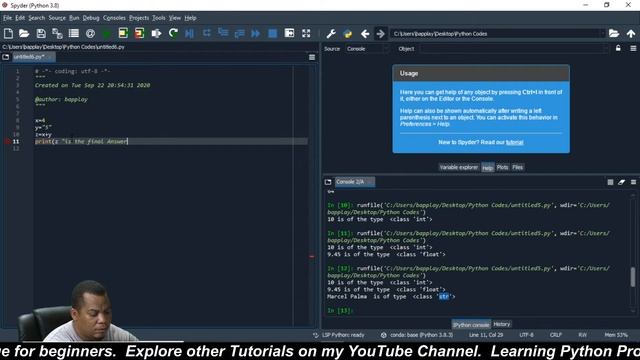Image resolution: width=640 pixels, height=360 pixels.
Task: Save the current file using the floppy icon
Action: tap(41, 33)
